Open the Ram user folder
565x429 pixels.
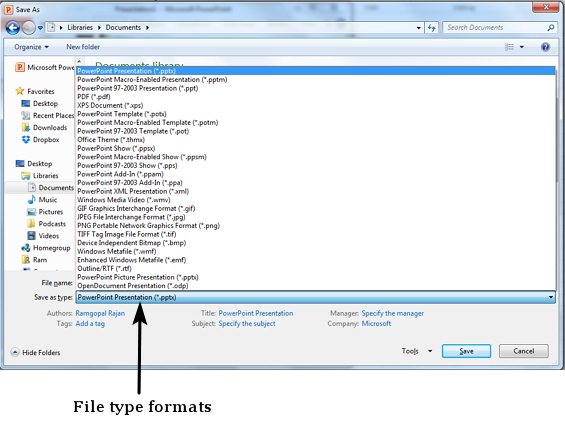(34, 260)
